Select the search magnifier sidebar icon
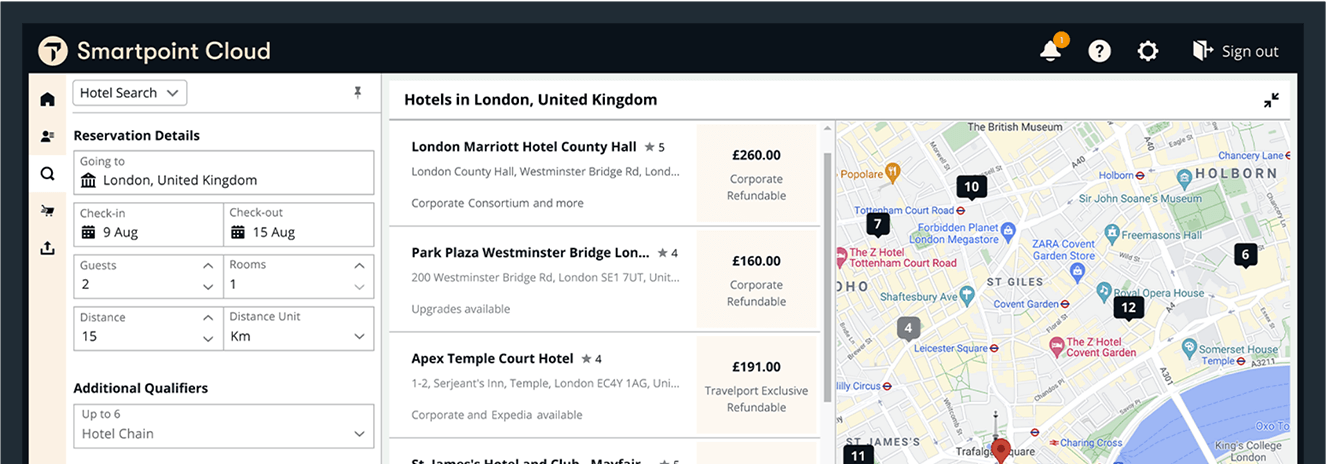The height and width of the screenshot is (464, 1326). click(x=47, y=174)
